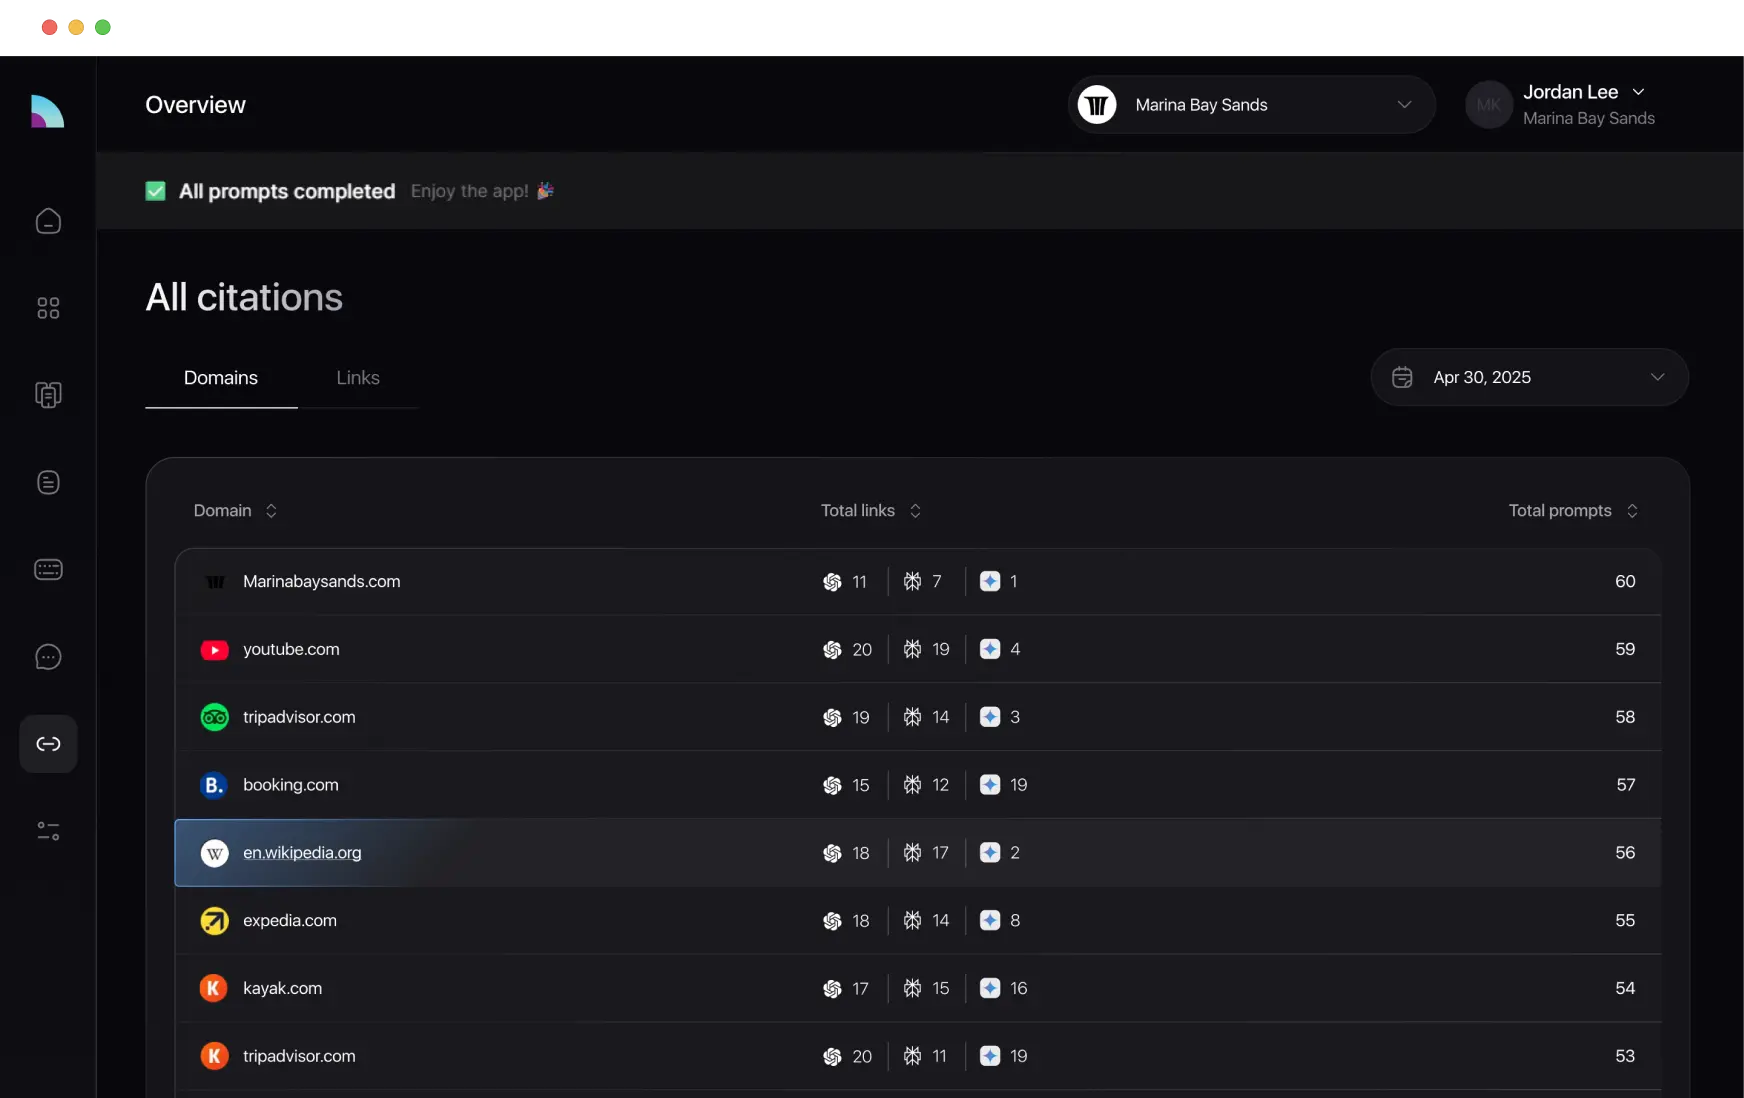Viewport: 1744px width, 1098px height.
Task: Click the owl favicon in the row with 58 prompts
Action: coord(214,717)
